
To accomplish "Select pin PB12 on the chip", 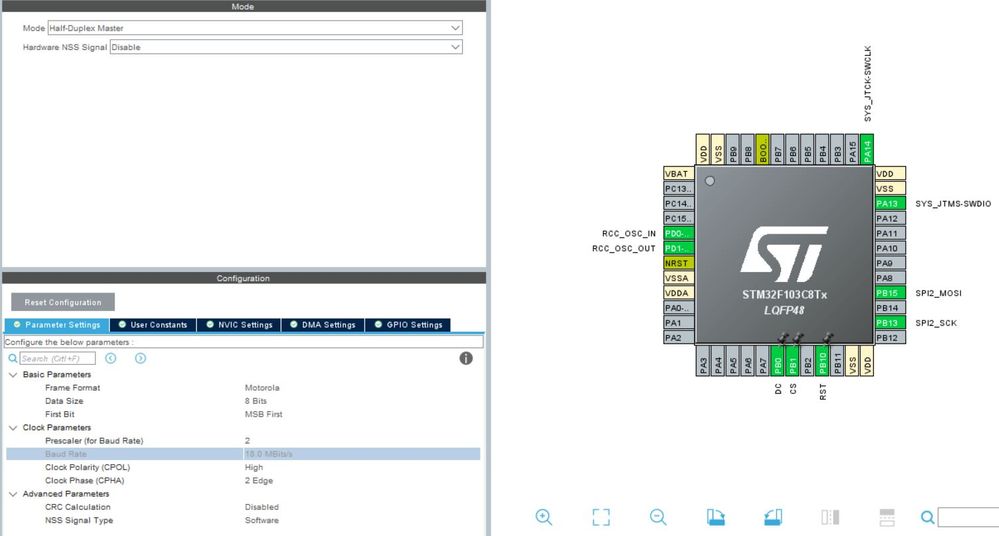I will (x=890, y=338).
